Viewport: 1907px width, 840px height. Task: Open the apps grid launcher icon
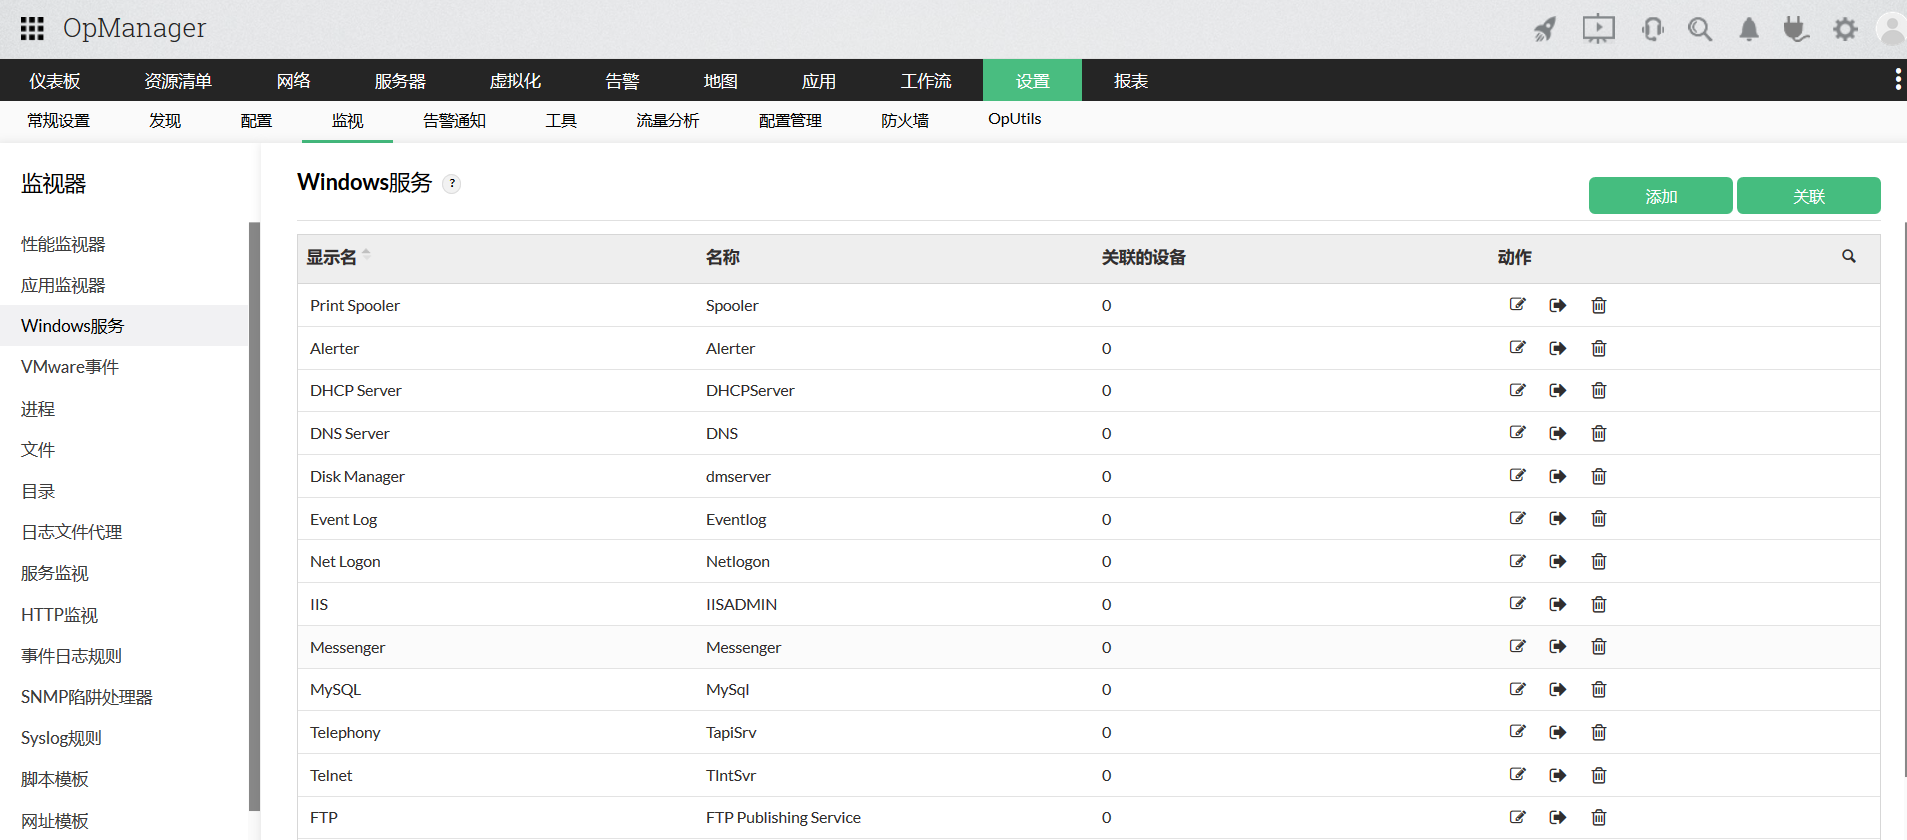(32, 28)
